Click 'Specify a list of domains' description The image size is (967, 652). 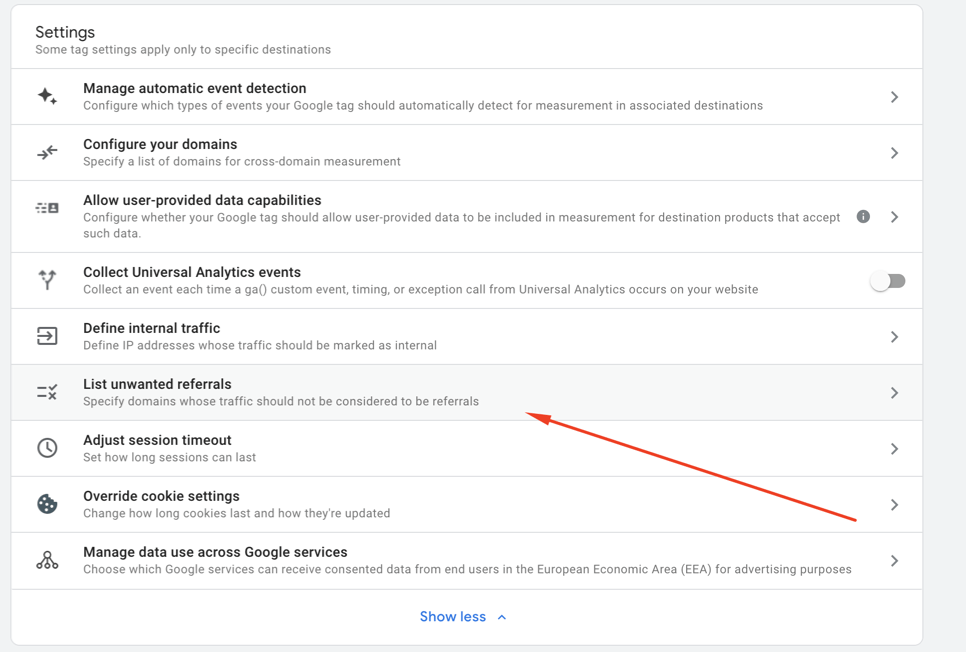(242, 162)
